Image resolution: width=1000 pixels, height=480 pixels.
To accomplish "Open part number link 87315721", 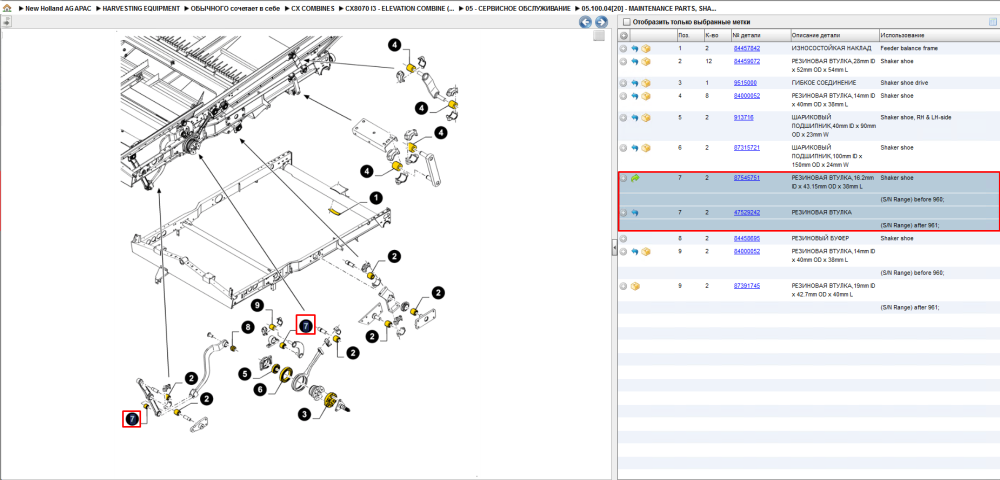I will click(x=746, y=148).
